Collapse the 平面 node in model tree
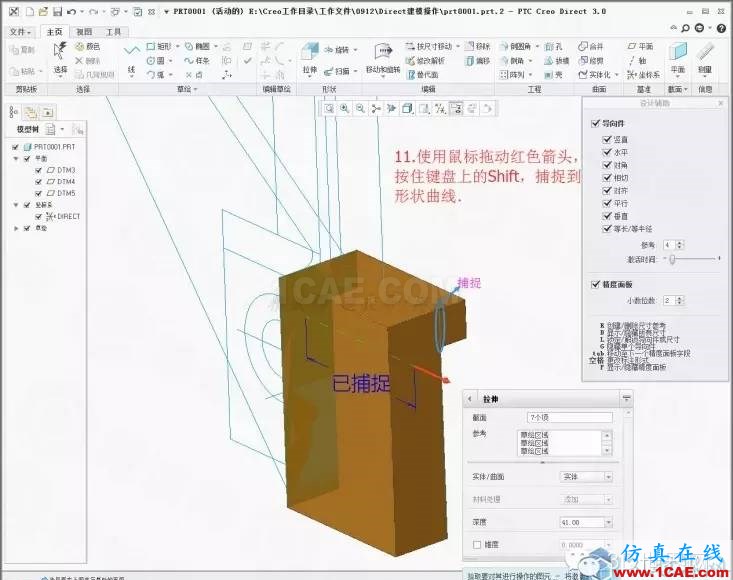 pyautogui.click(x=16, y=159)
